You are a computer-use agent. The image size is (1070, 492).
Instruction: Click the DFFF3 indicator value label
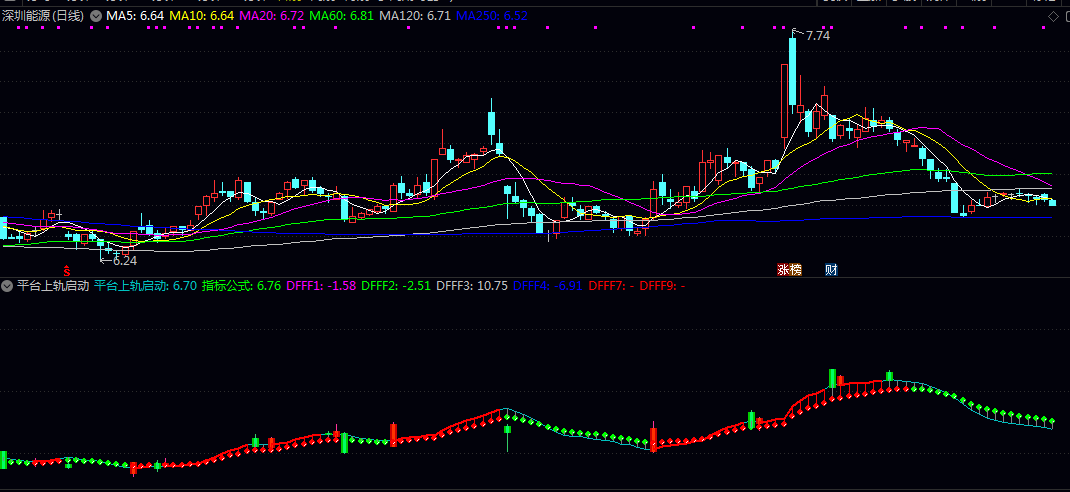point(472,286)
